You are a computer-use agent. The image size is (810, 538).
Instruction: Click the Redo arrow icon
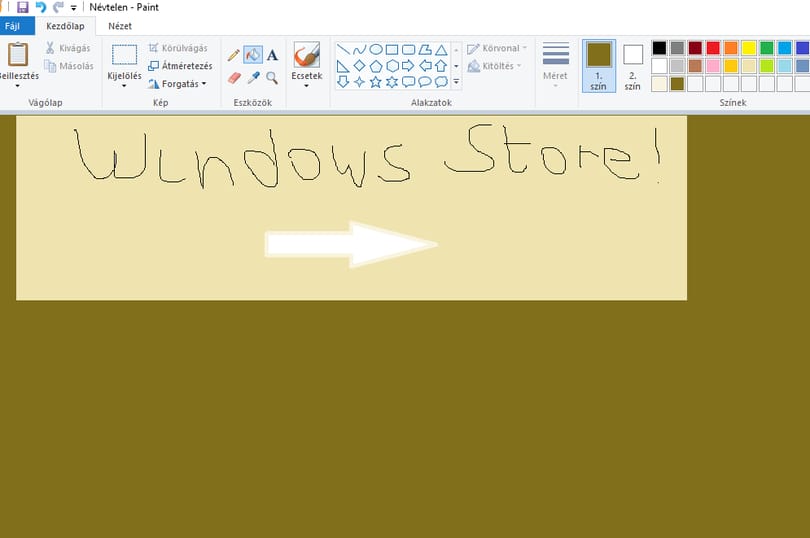(58, 7)
